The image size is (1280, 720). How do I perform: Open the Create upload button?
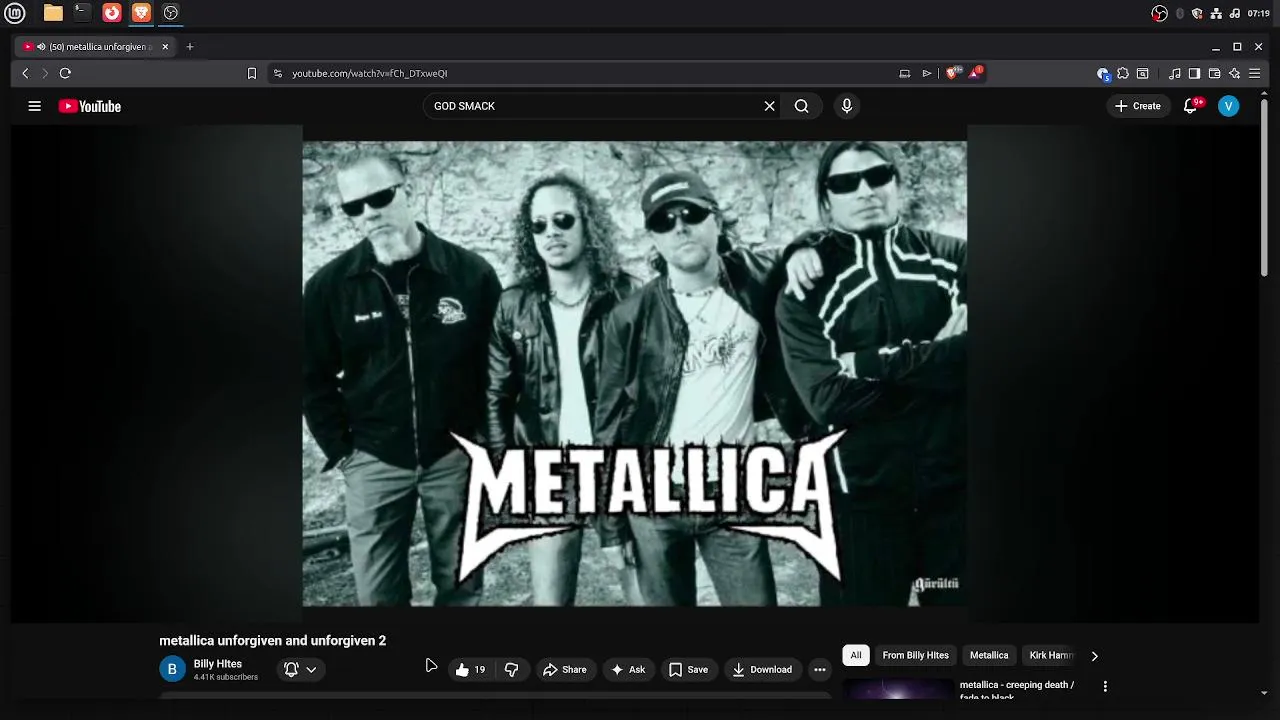(1138, 106)
